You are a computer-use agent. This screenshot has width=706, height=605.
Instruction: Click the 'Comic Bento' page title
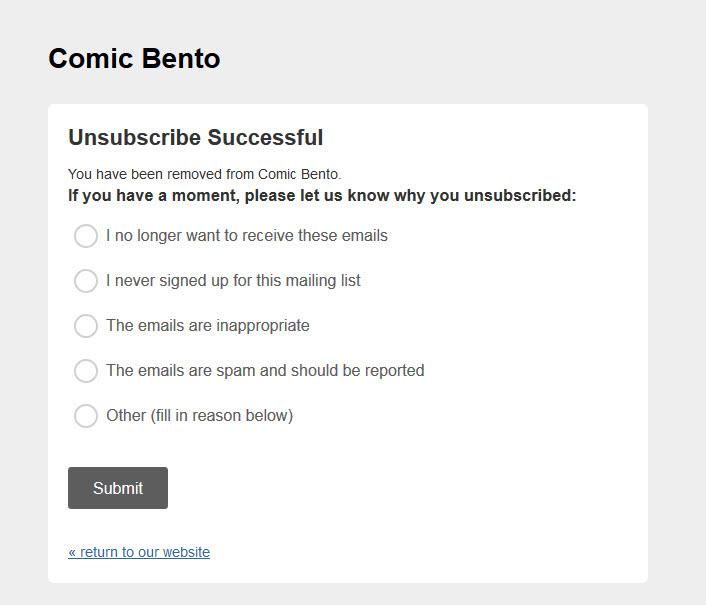(x=134, y=58)
